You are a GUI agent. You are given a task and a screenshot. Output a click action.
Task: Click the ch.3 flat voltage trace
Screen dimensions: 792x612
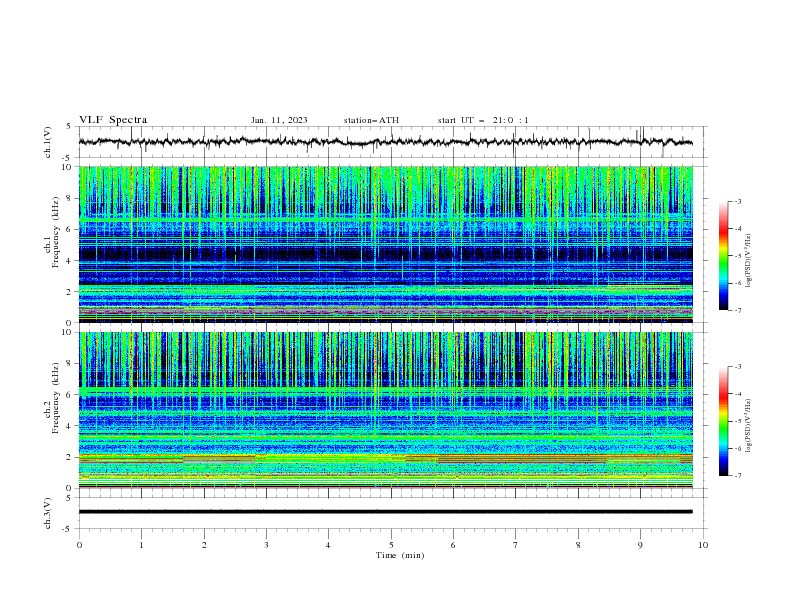point(385,512)
